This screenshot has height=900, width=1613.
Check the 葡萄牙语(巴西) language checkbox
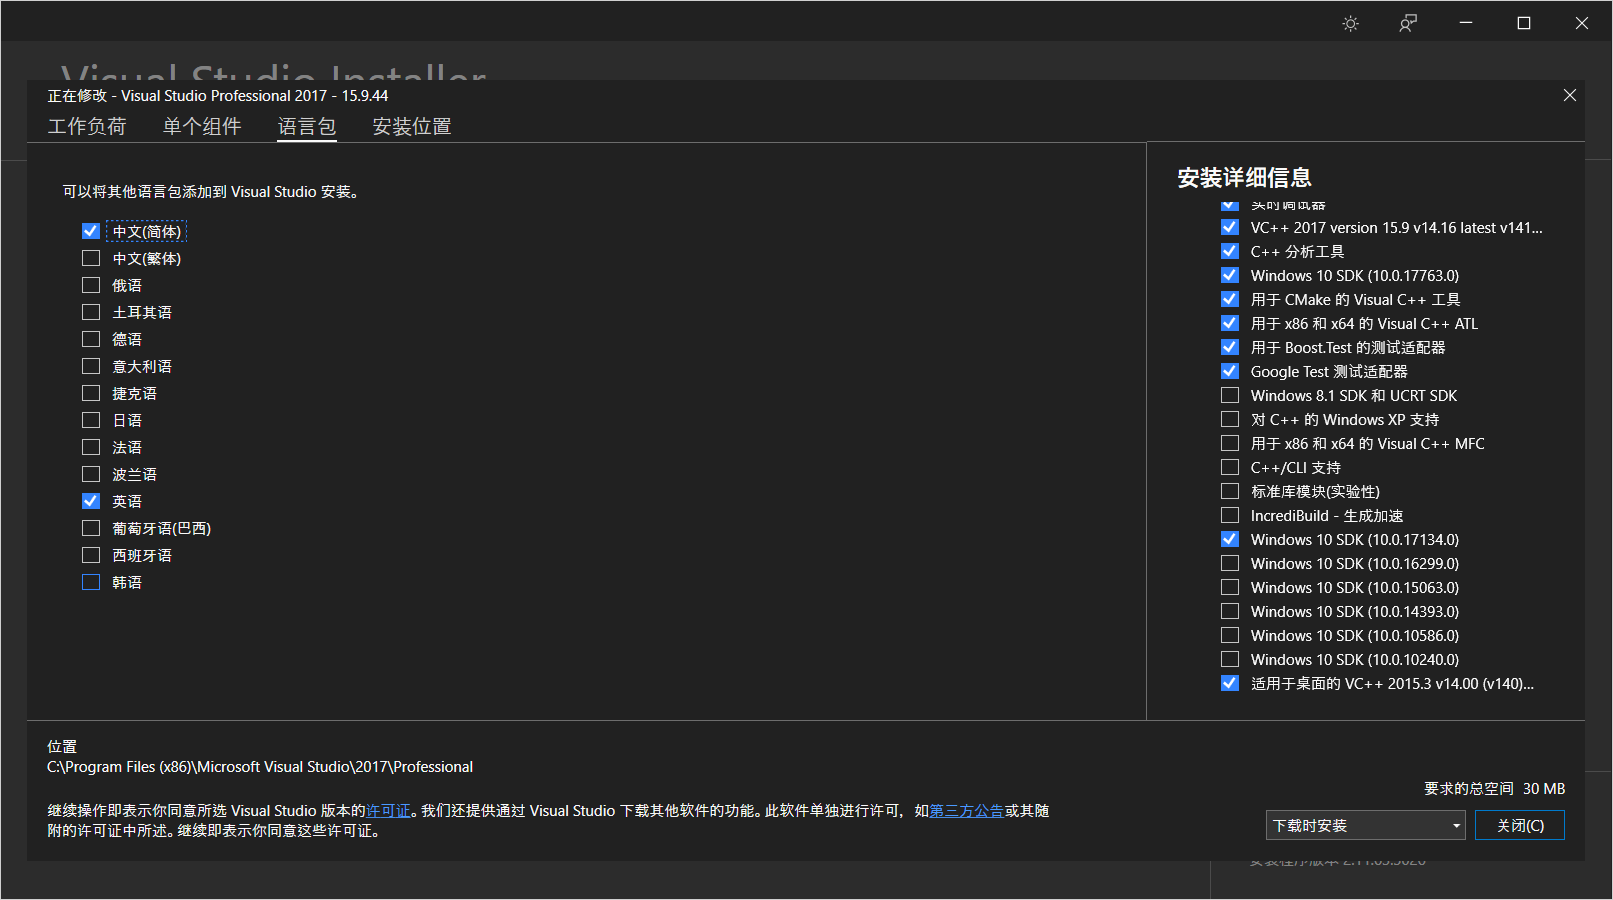tap(91, 528)
